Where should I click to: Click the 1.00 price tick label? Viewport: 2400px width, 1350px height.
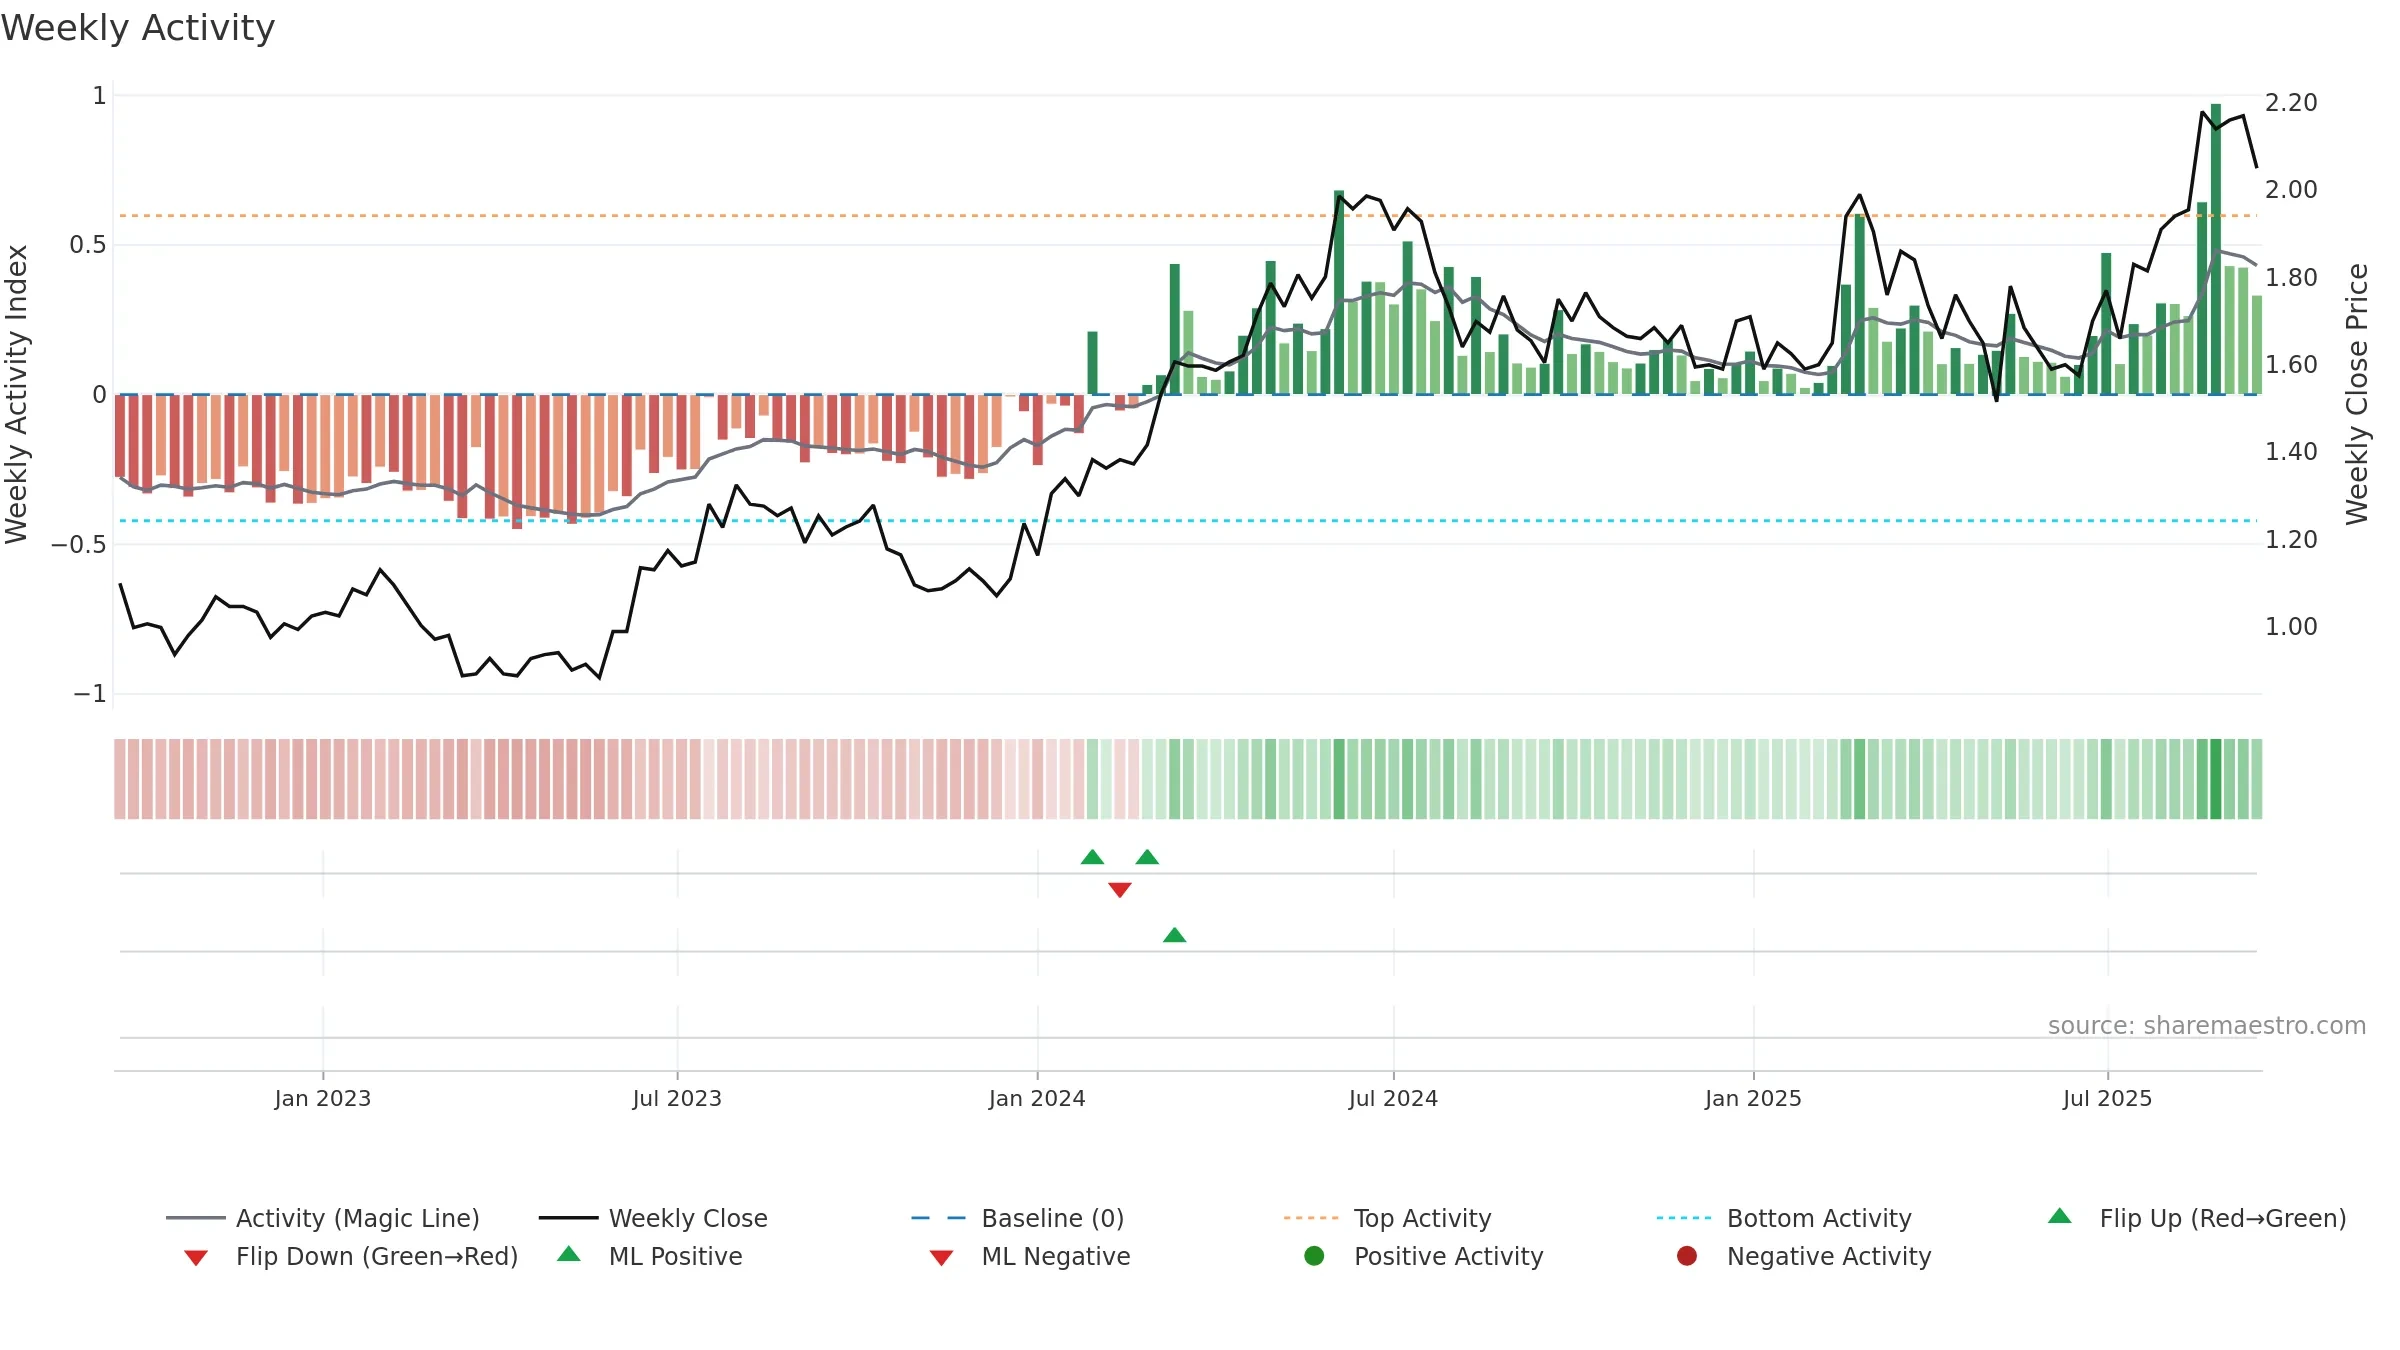coord(2291,627)
